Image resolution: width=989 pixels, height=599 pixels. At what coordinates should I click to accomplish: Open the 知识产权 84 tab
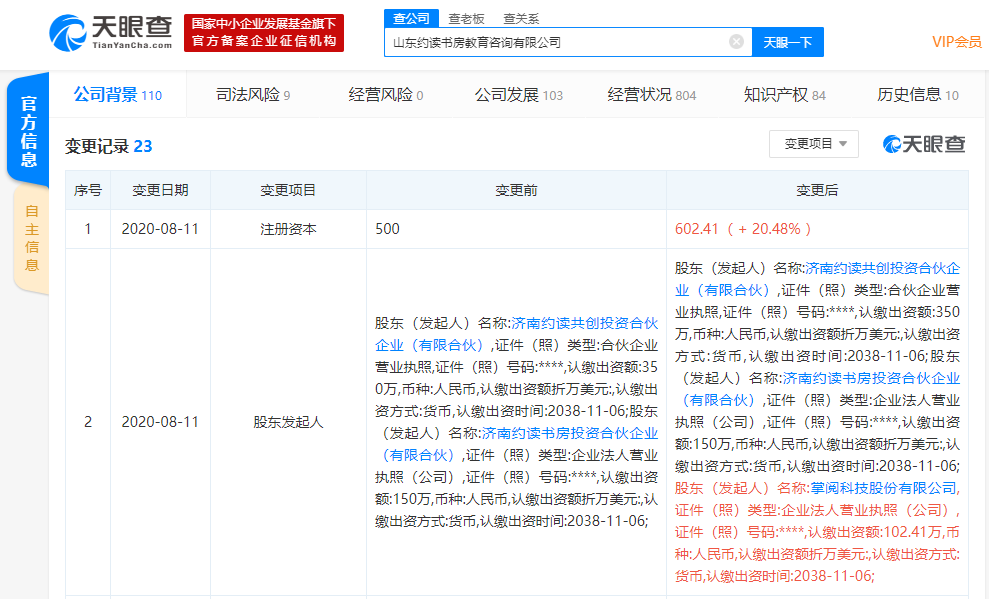tap(785, 95)
